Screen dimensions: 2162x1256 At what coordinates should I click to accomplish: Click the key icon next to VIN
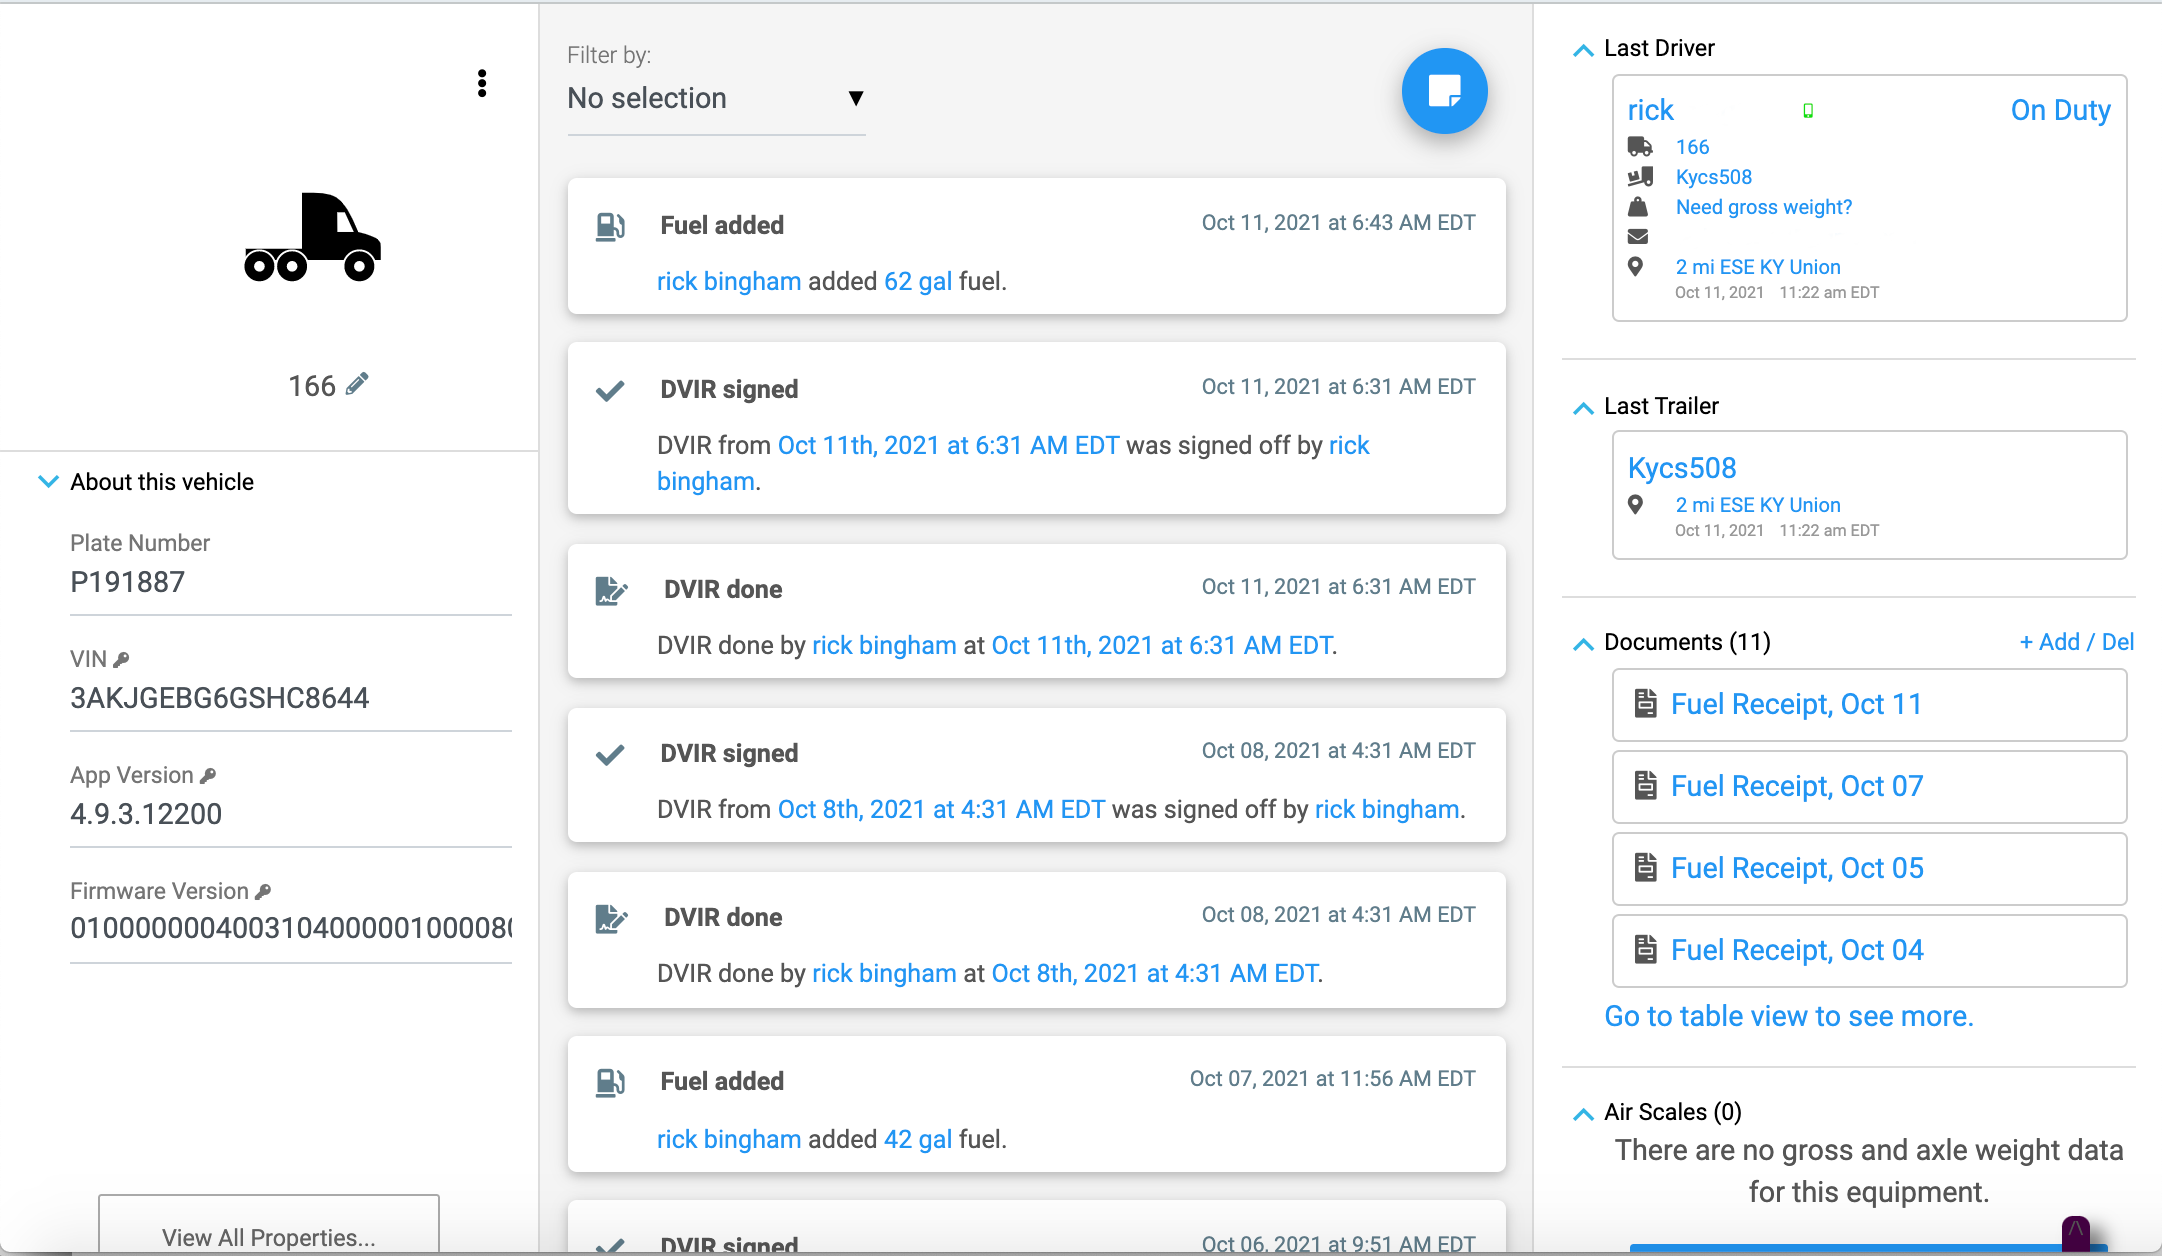pyautogui.click(x=122, y=658)
